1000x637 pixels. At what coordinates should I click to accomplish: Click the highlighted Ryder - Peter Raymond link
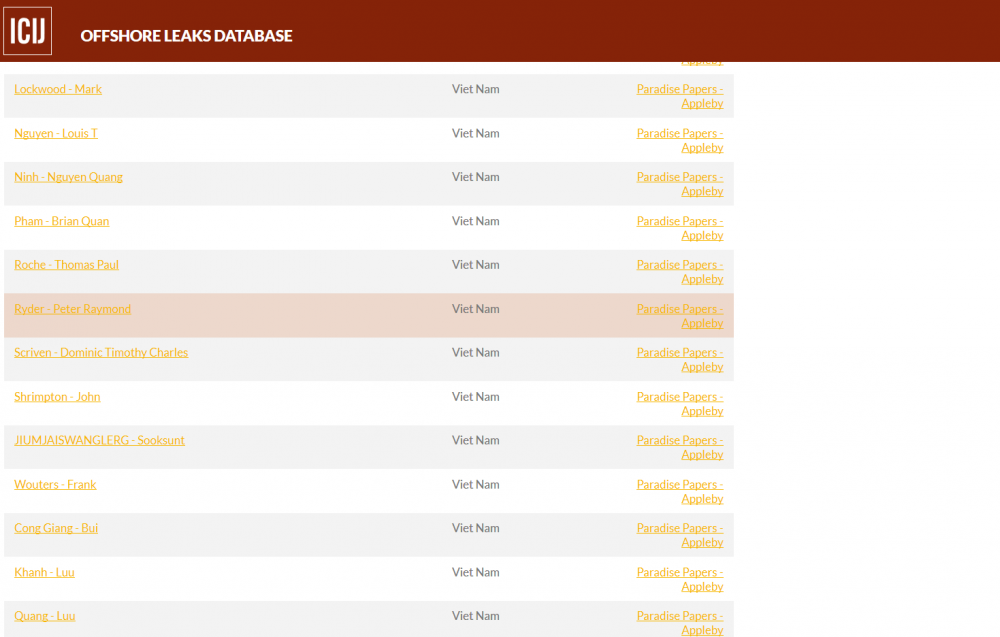(72, 309)
